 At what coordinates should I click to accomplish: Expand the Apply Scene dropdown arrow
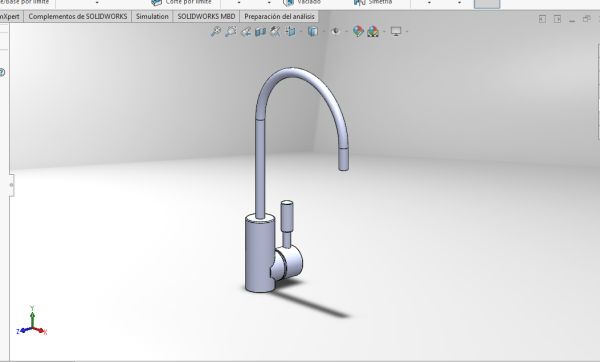pyautogui.click(x=384, y=32)
